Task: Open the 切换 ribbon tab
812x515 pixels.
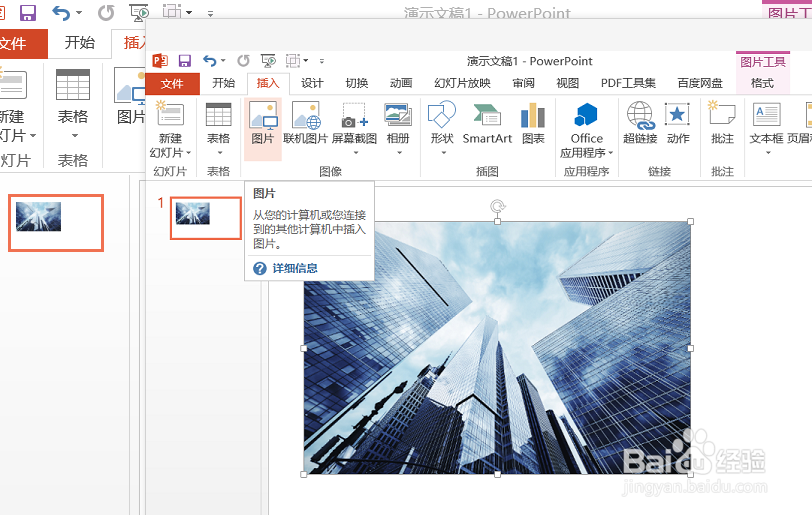Action: click(357, 83)
